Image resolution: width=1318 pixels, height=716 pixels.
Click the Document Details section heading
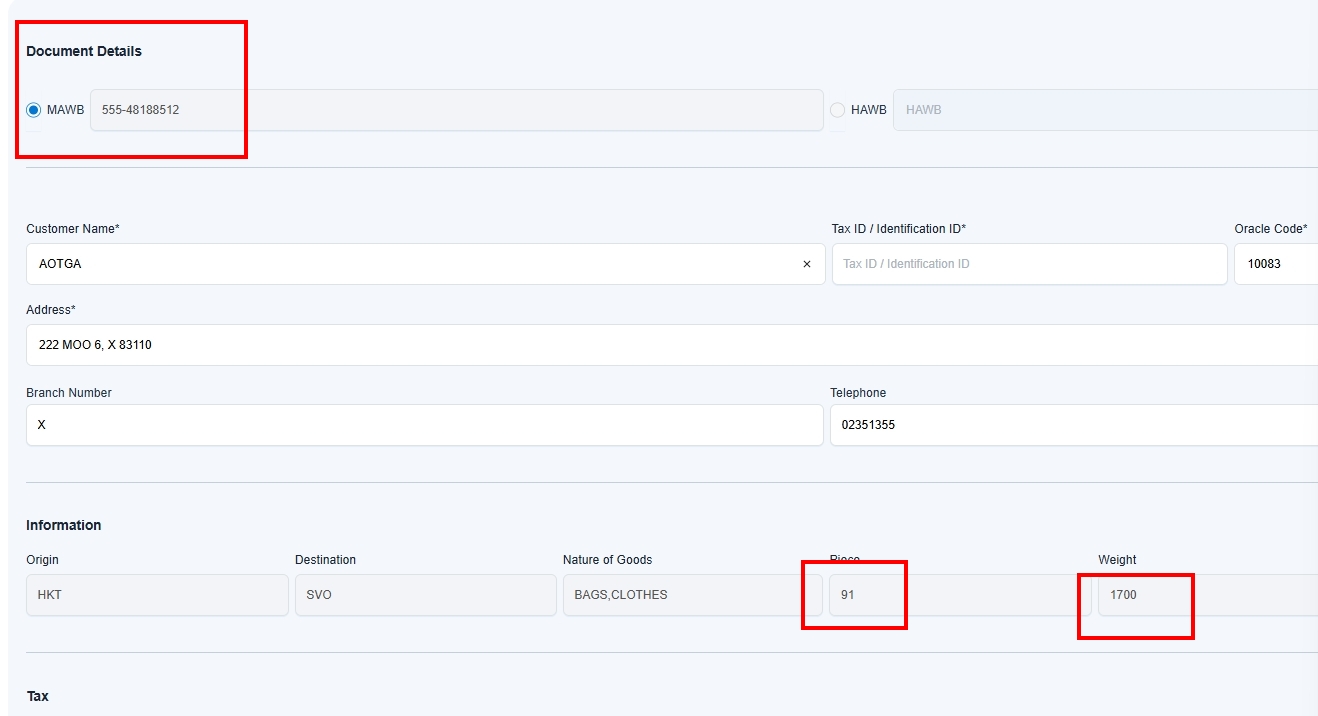pos(84,52)
